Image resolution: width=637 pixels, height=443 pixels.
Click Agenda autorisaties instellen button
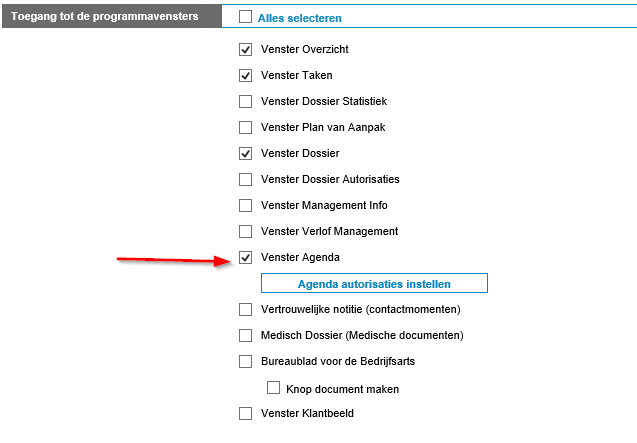tap(374, 283)
